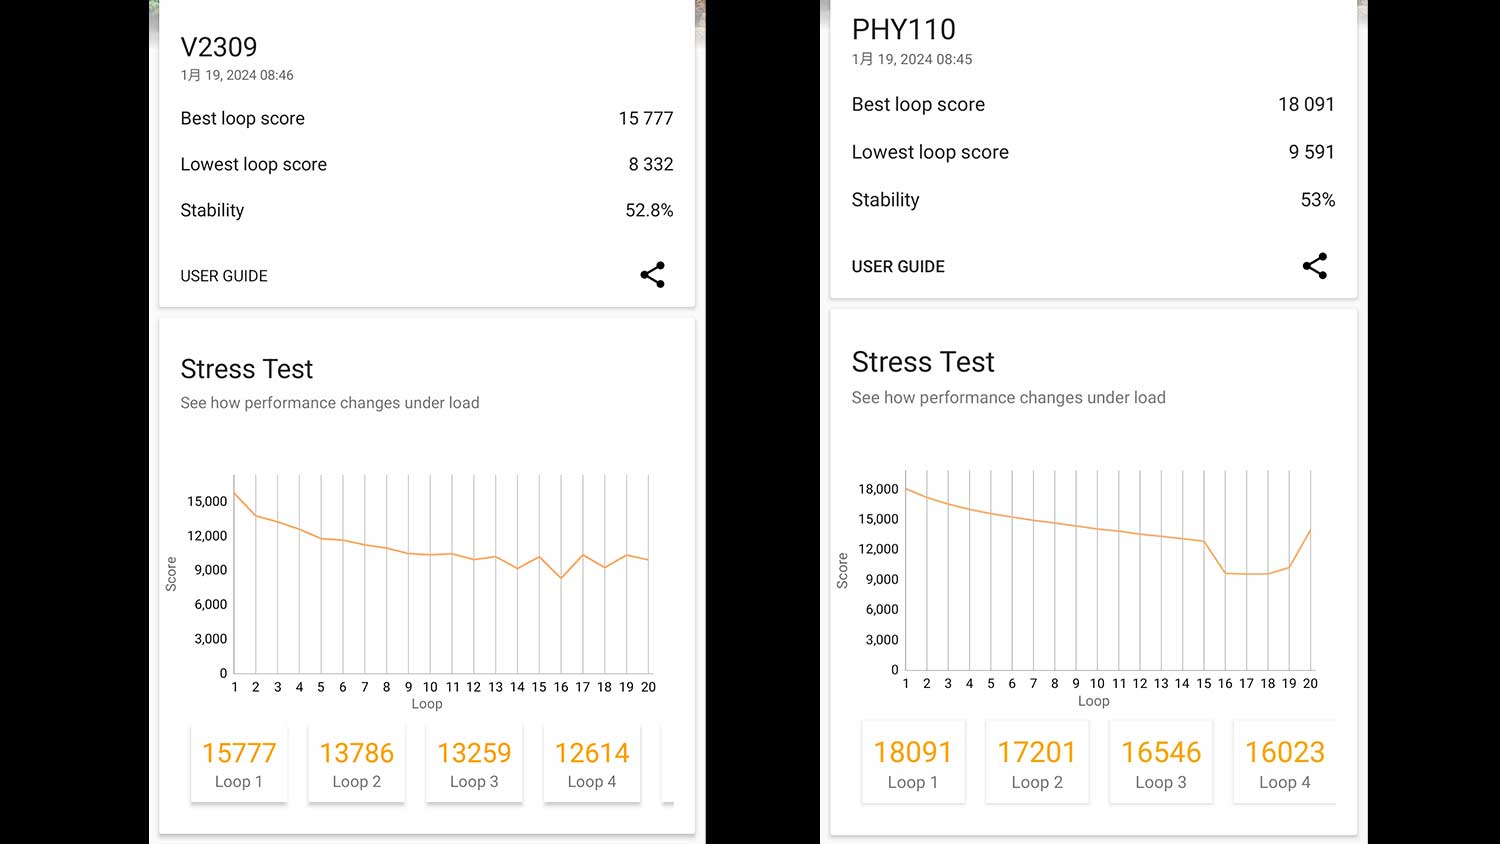Click the left Stress Test heading

247,369
